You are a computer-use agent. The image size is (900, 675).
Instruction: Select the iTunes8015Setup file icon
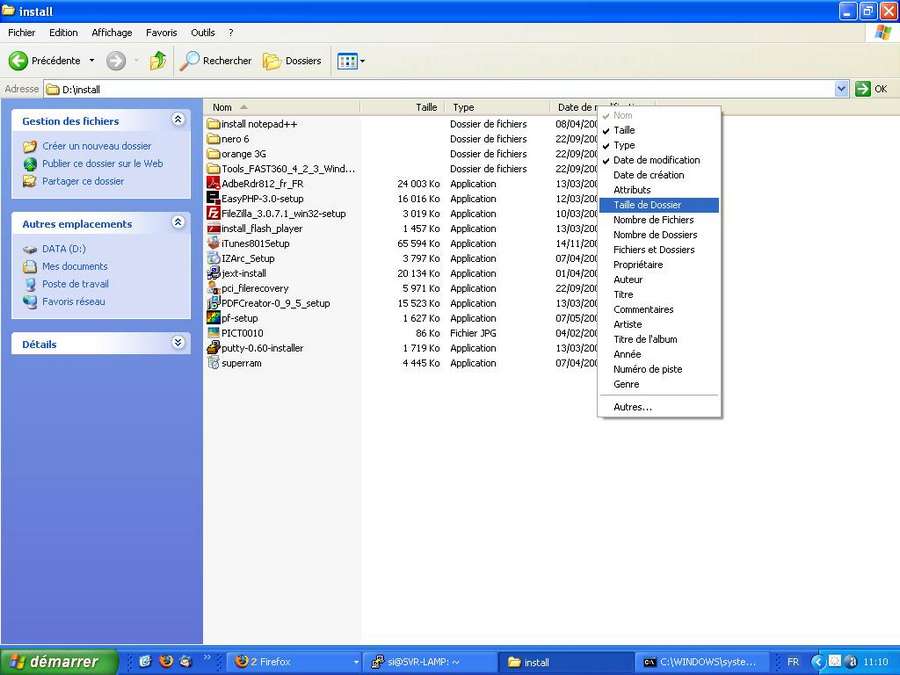pyautogui.click(x=213, y=244)
